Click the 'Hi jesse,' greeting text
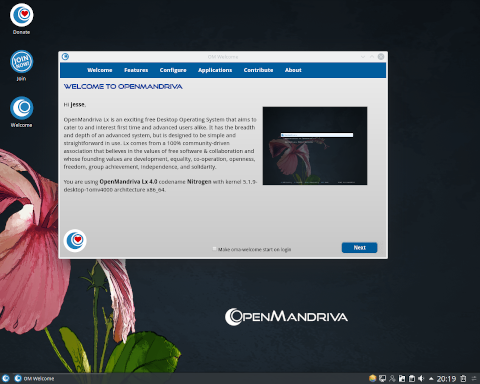Screen dimensions: 480x384 click(x=75, y=104)
